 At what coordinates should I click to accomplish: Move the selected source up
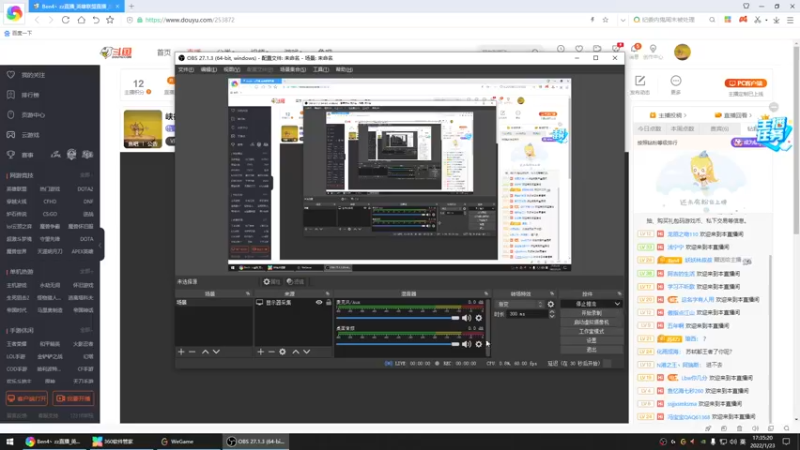click(x=295, y=352)
